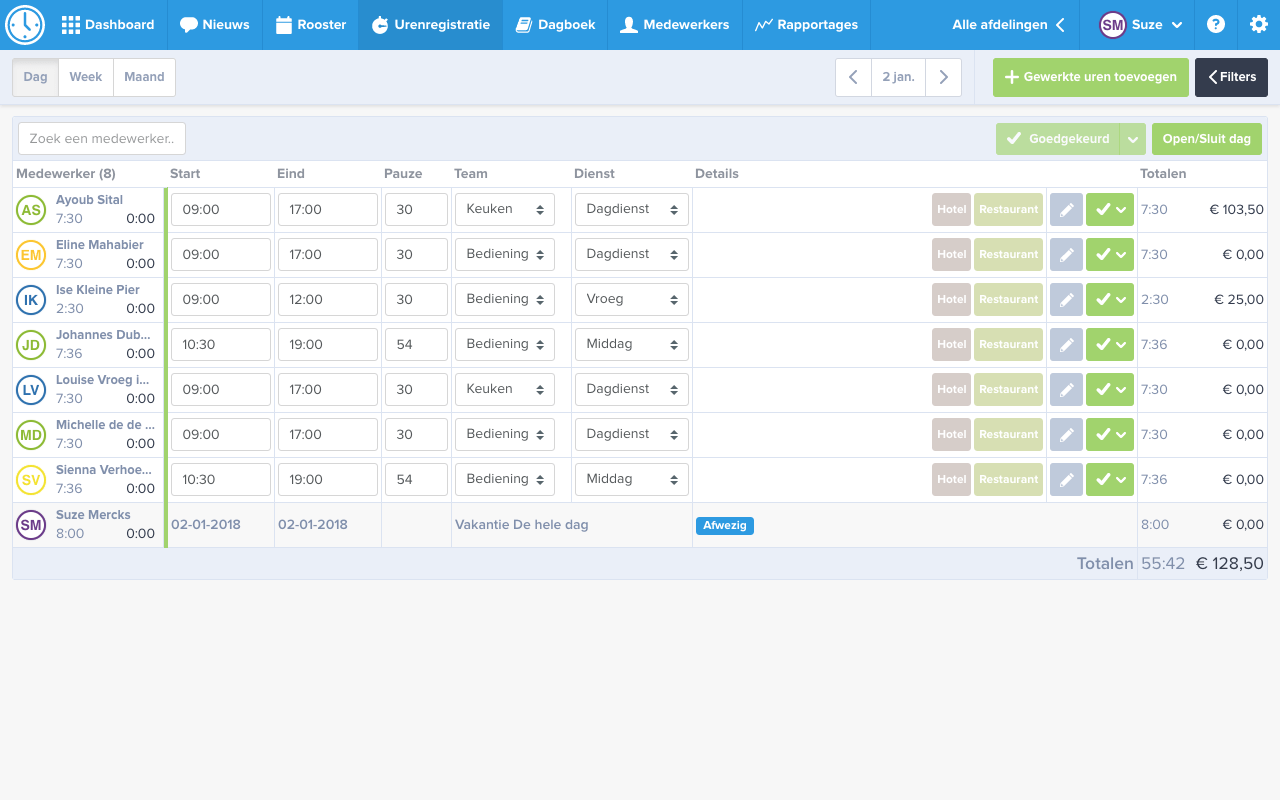Open the Nieuws menu
The width and height of the screenshot is (1280, 800).
coord(215,25)
